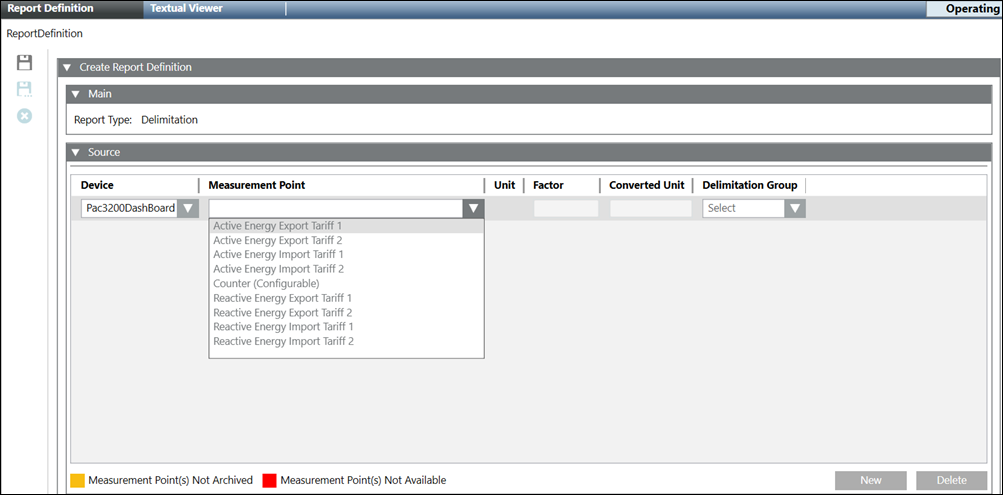Open the Pac3200DashBoard device dropdown
The image size is (1003, 495).
pyautogui.click(x=187, y=208)
